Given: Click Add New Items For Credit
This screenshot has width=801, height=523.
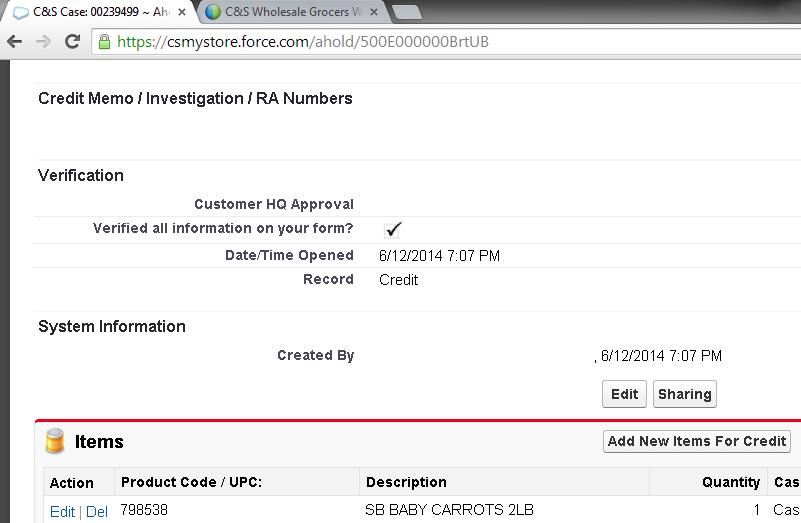Looking at the screenshot, I should pyautogui.click(x=697, y=441).
